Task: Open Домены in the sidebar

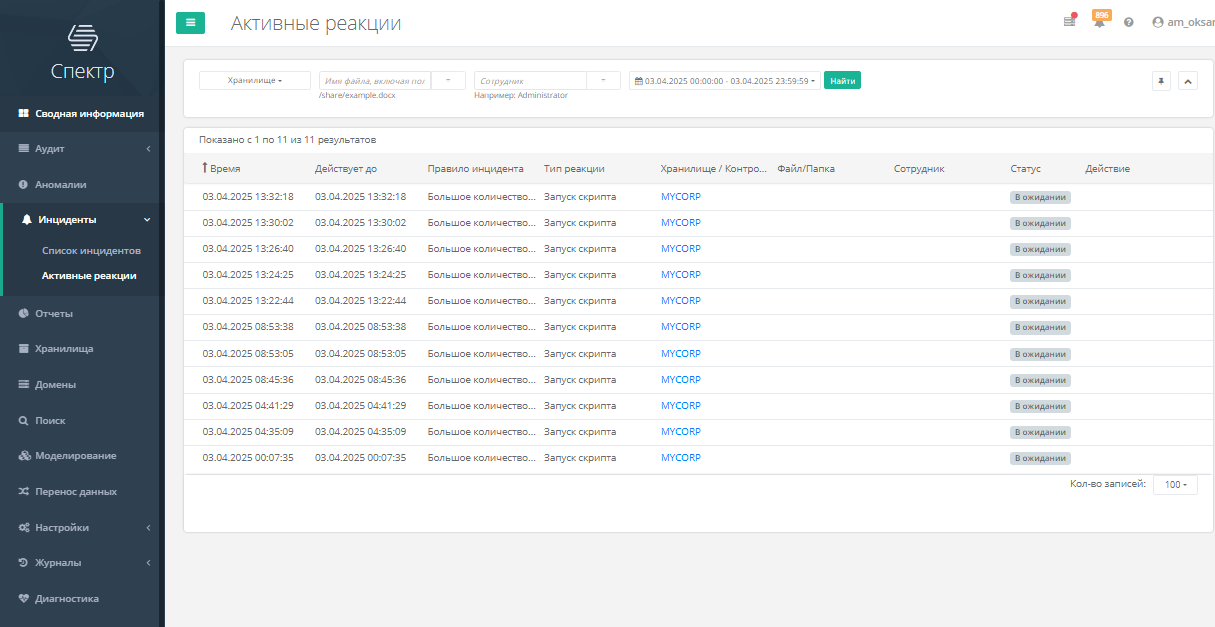Action: 81,384
